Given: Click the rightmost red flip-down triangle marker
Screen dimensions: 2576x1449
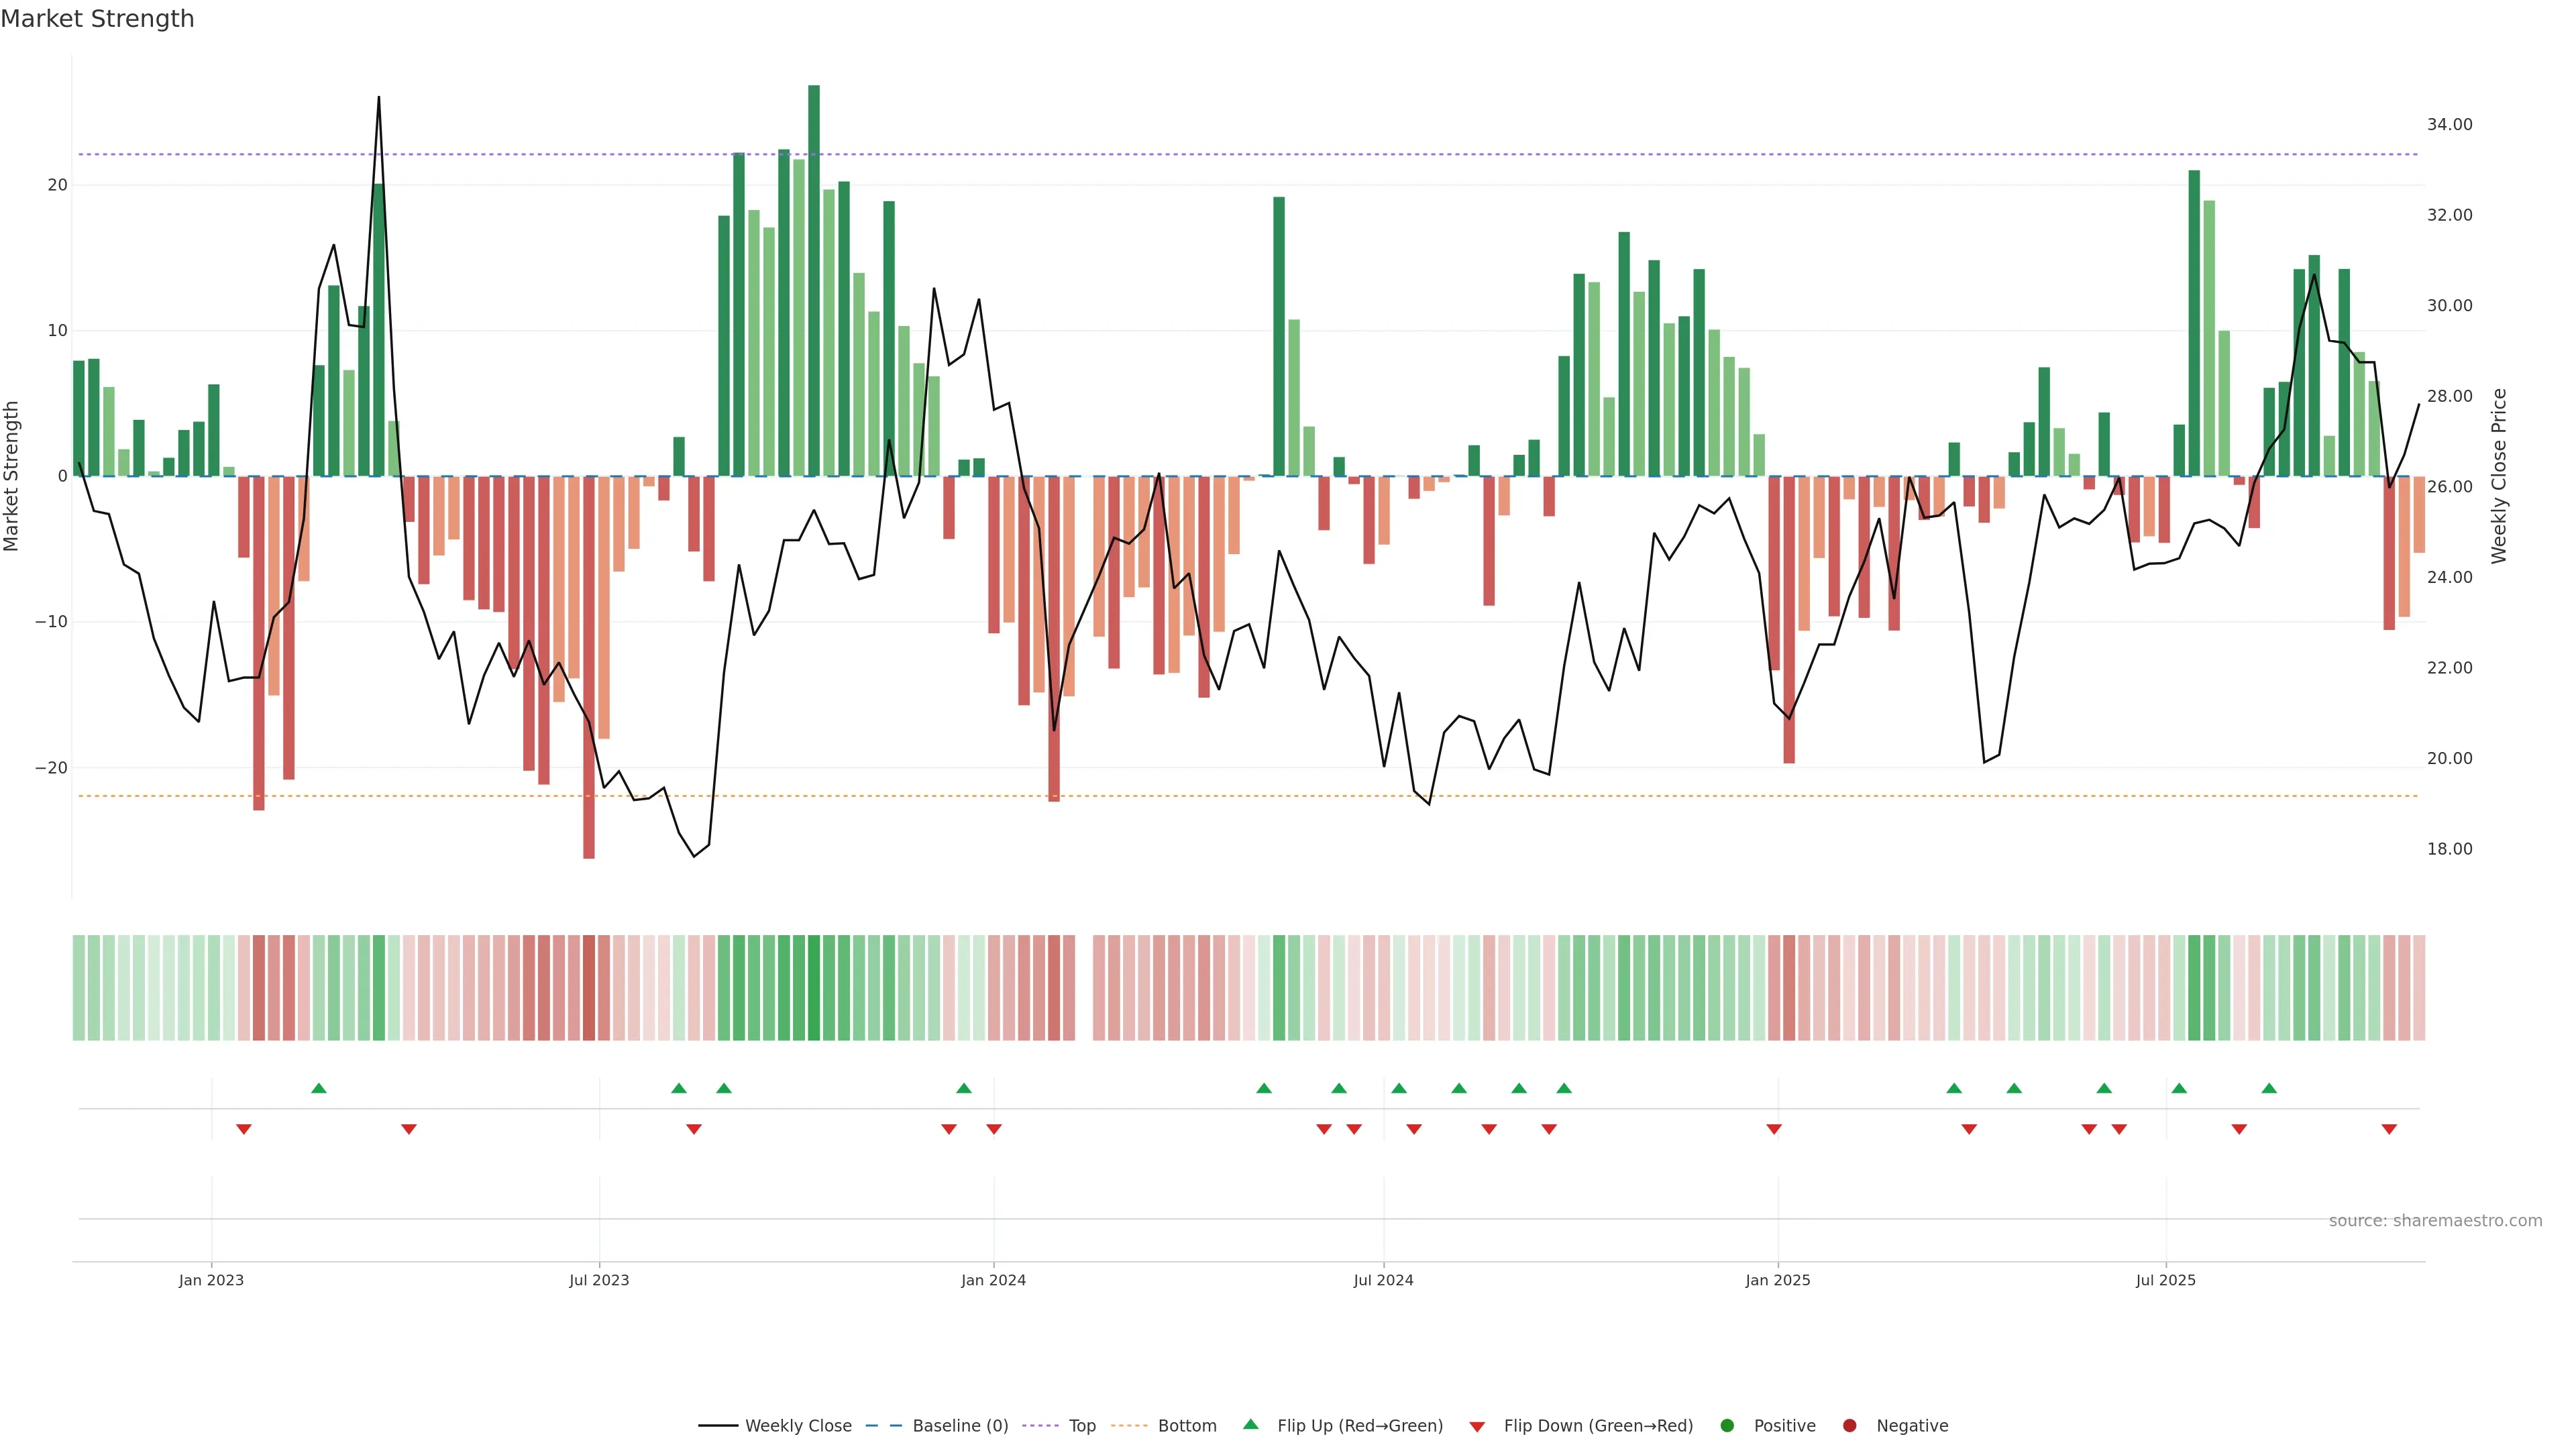Looking at the screenshot, I should [x=2389, y=1129].
